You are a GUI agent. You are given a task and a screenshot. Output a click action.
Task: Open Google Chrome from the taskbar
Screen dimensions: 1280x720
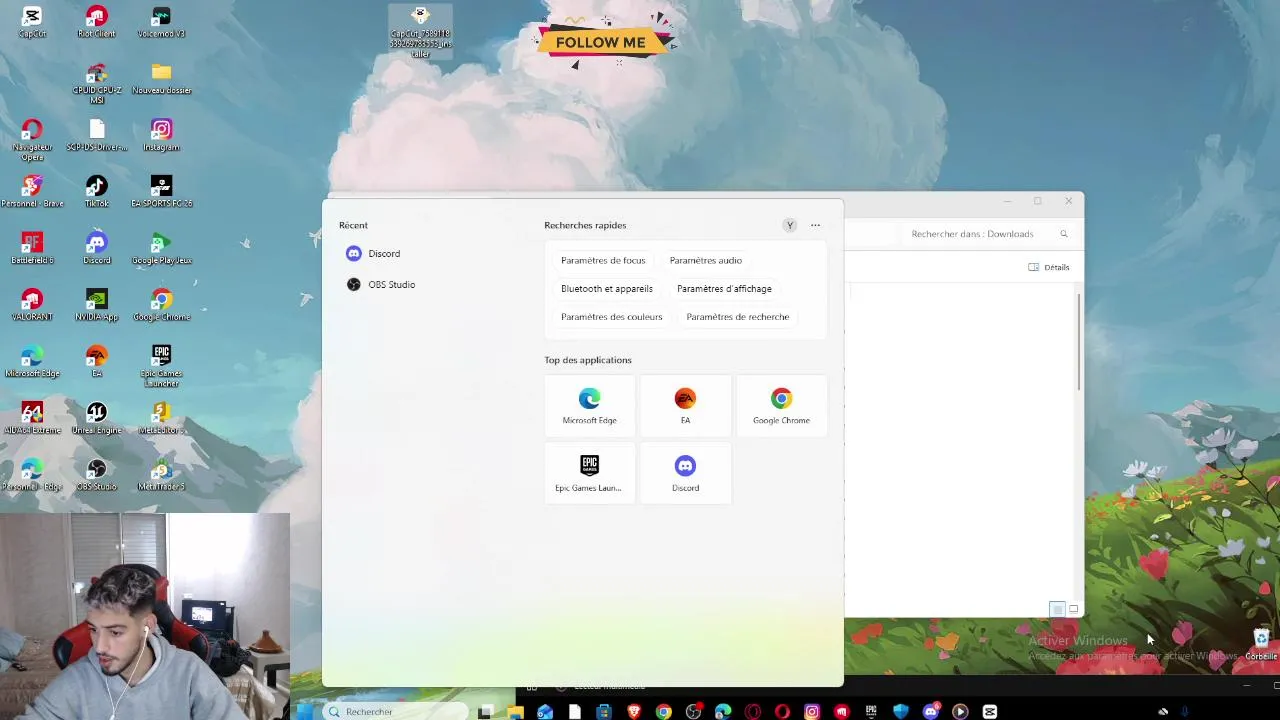coord(663,711)
